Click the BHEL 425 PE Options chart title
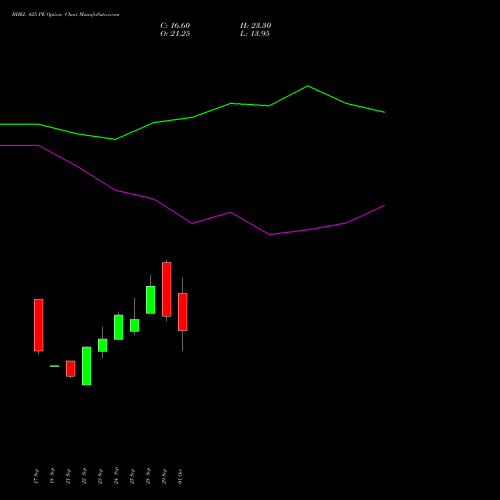 pos(65,15)
